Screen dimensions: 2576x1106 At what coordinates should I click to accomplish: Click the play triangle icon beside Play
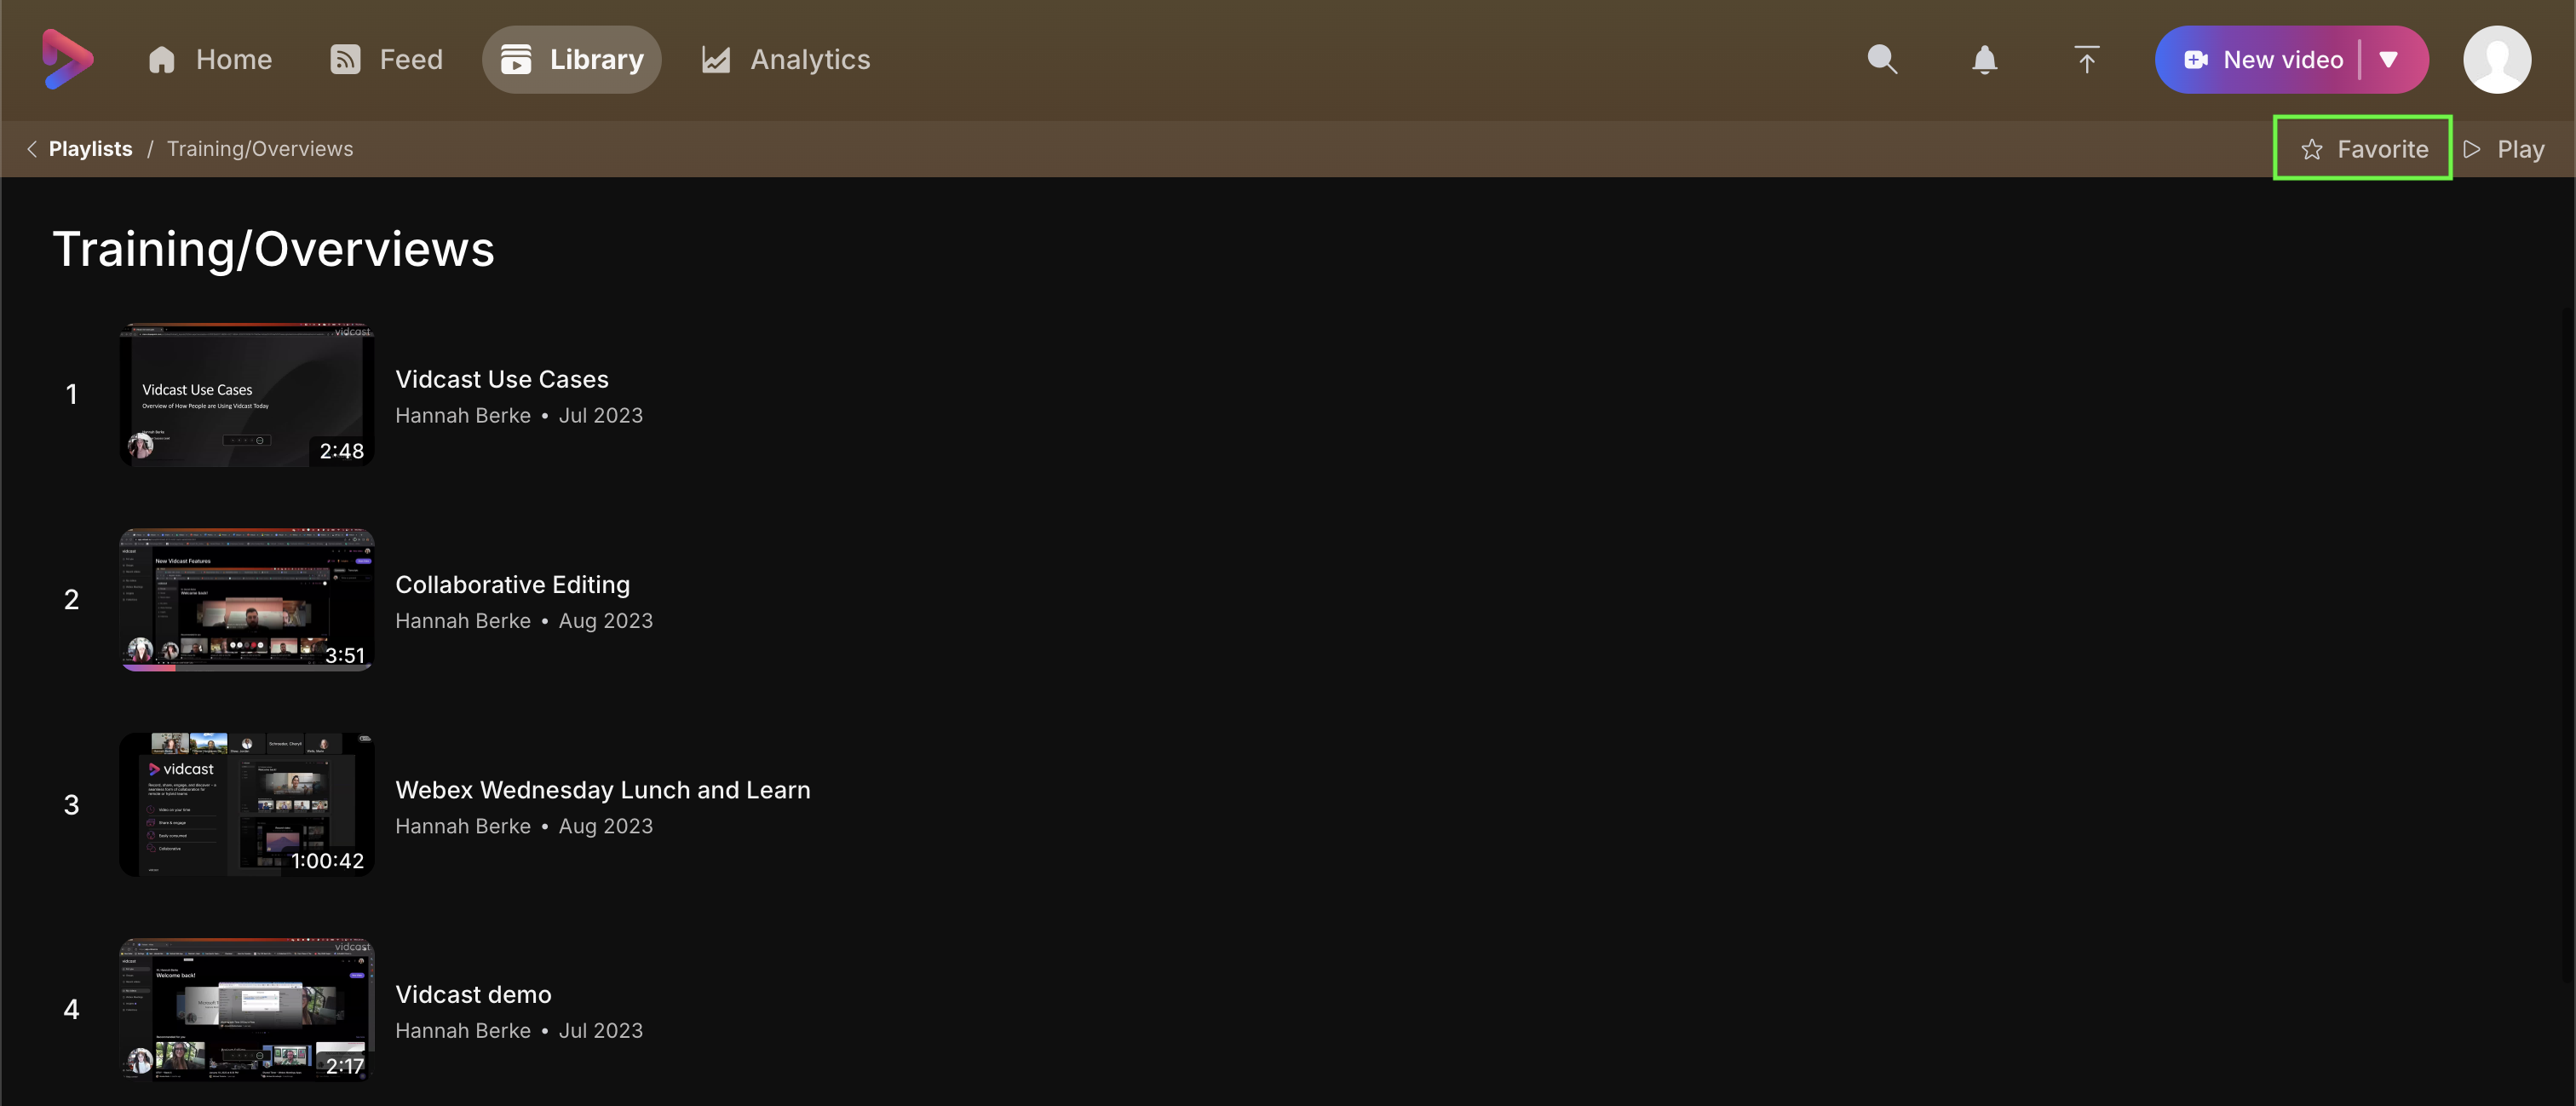(x=2472, y=149)
